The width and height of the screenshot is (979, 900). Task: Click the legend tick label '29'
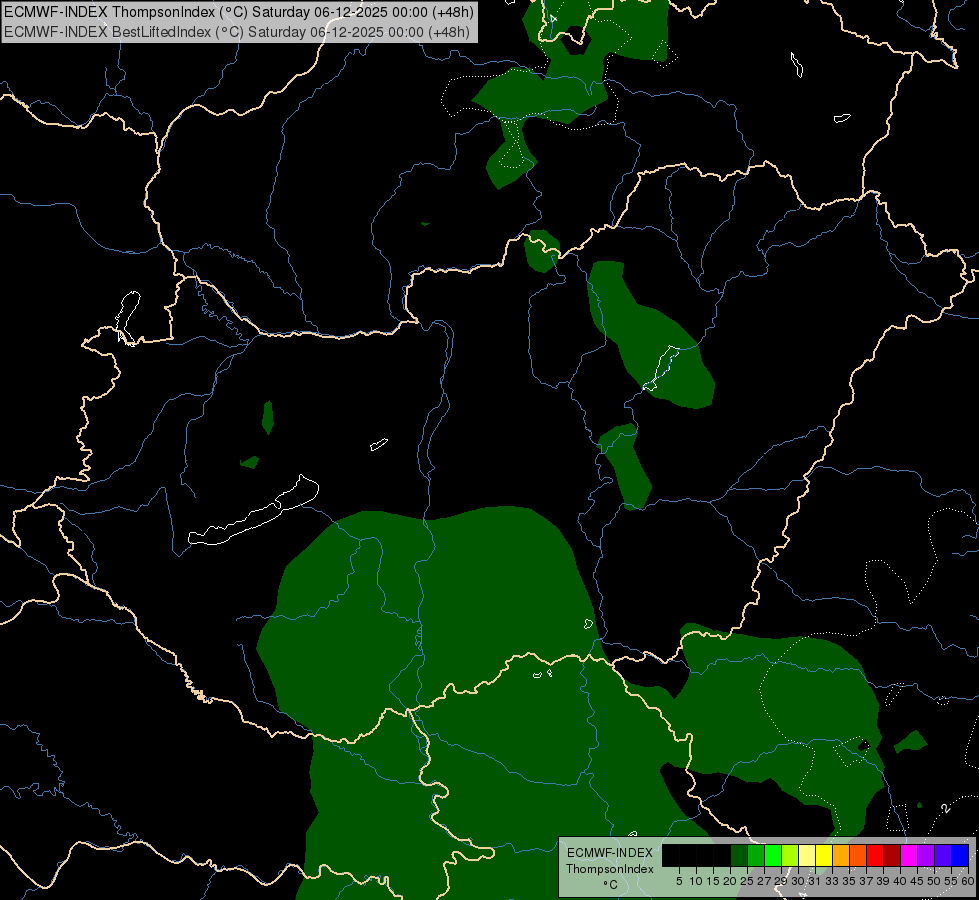tap(781, 881)
